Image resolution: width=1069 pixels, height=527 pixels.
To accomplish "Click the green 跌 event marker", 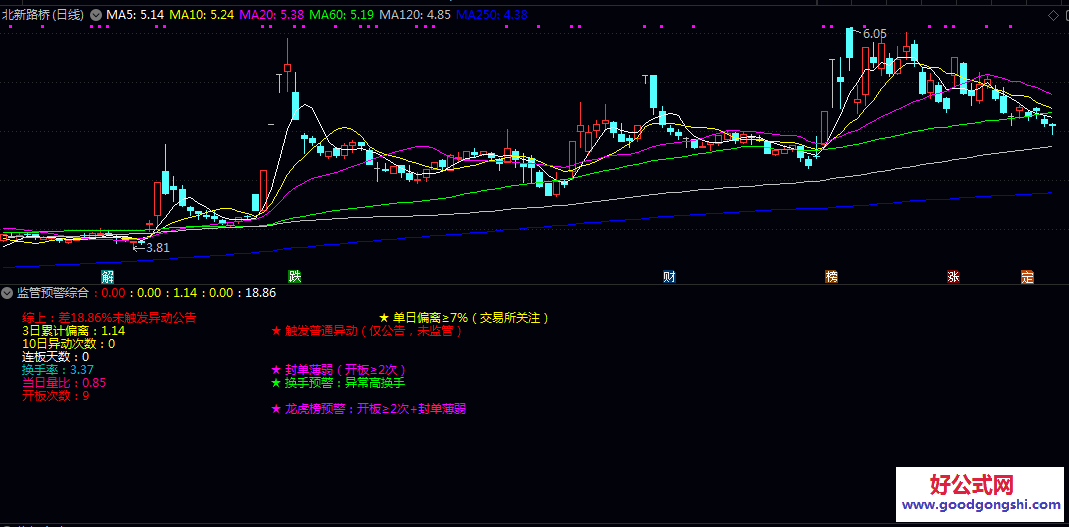I will (x=294, y=276).
